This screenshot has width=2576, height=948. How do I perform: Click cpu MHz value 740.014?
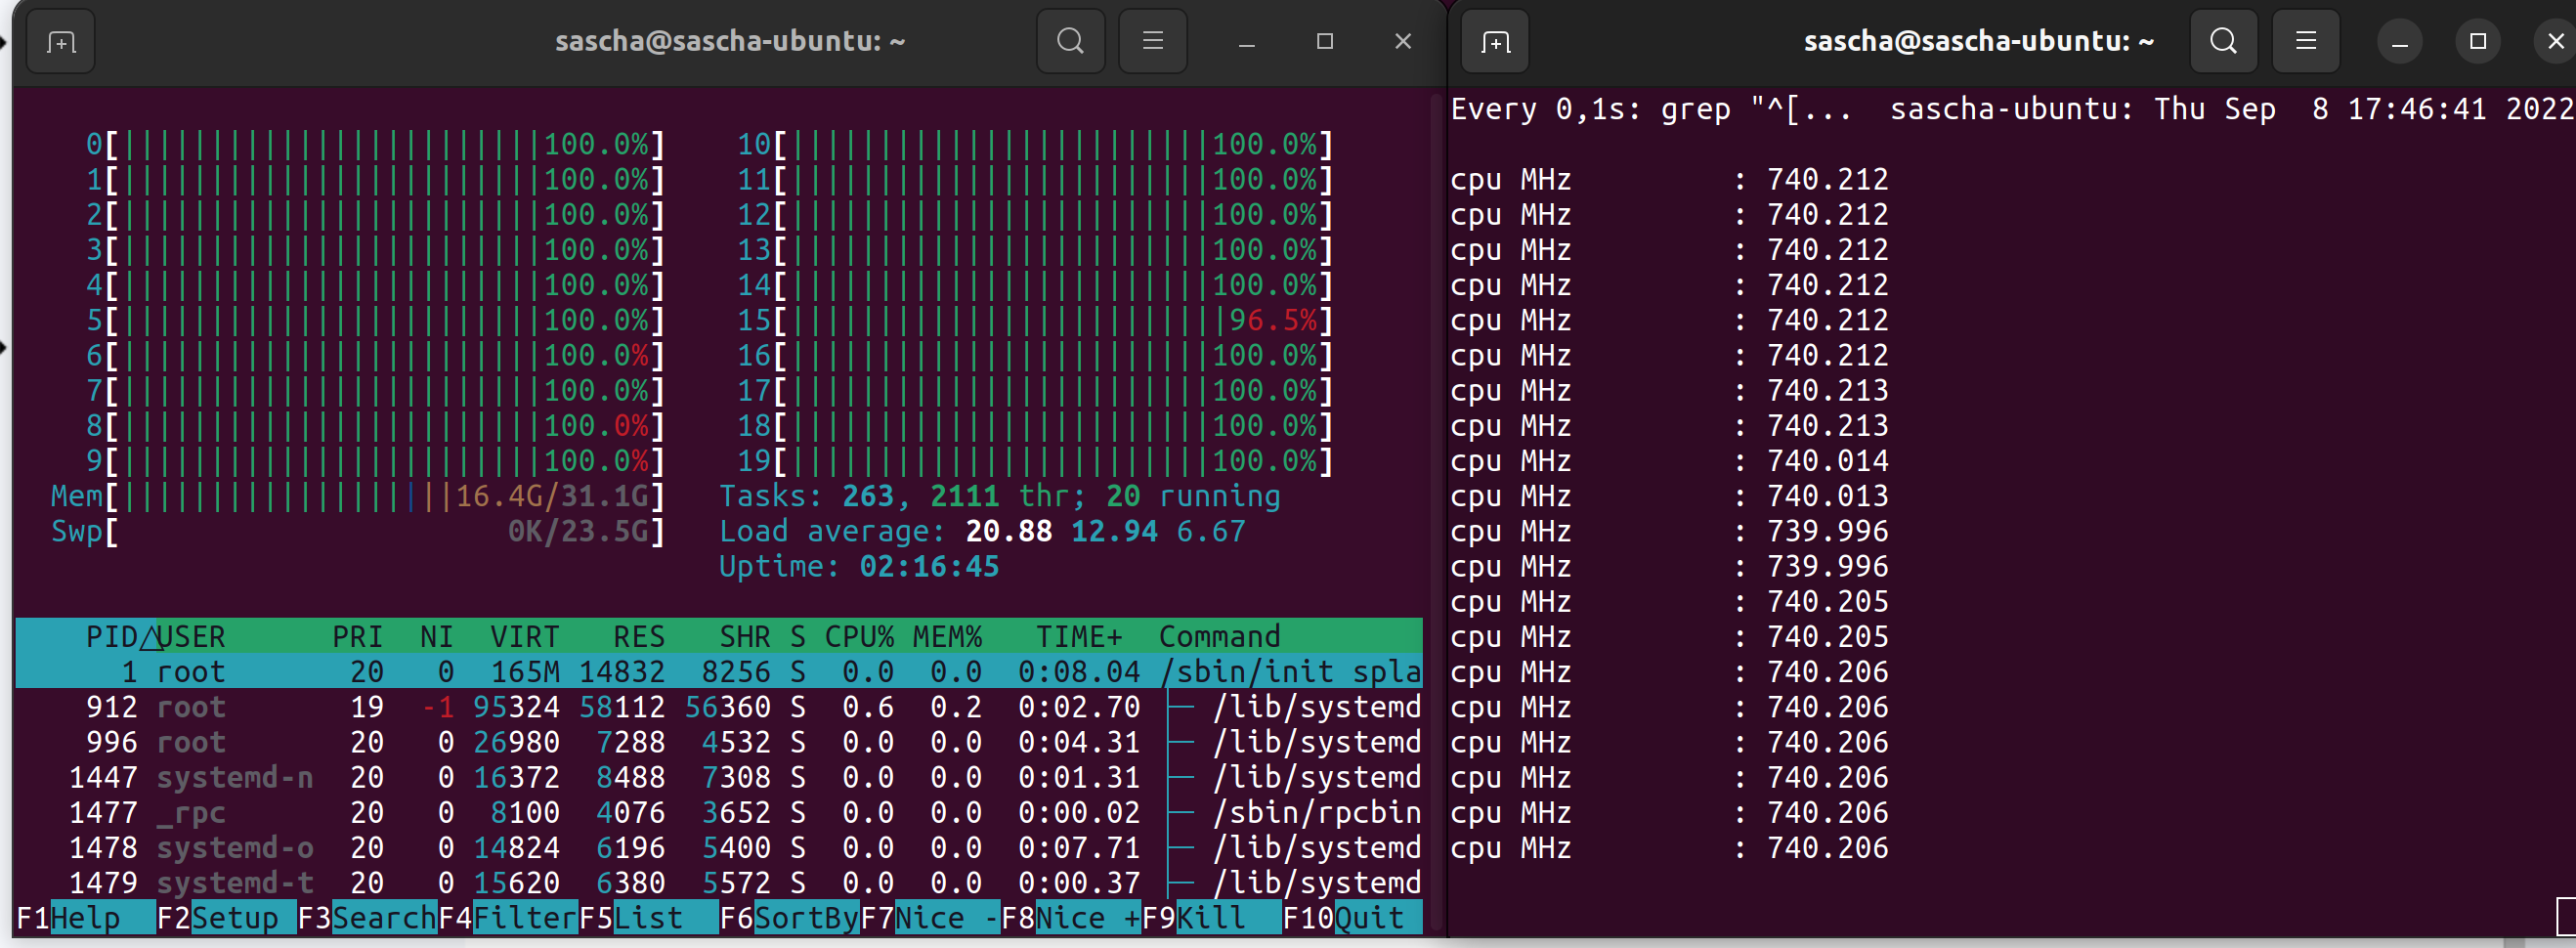pyautogui.click(x=1827, y=460)
